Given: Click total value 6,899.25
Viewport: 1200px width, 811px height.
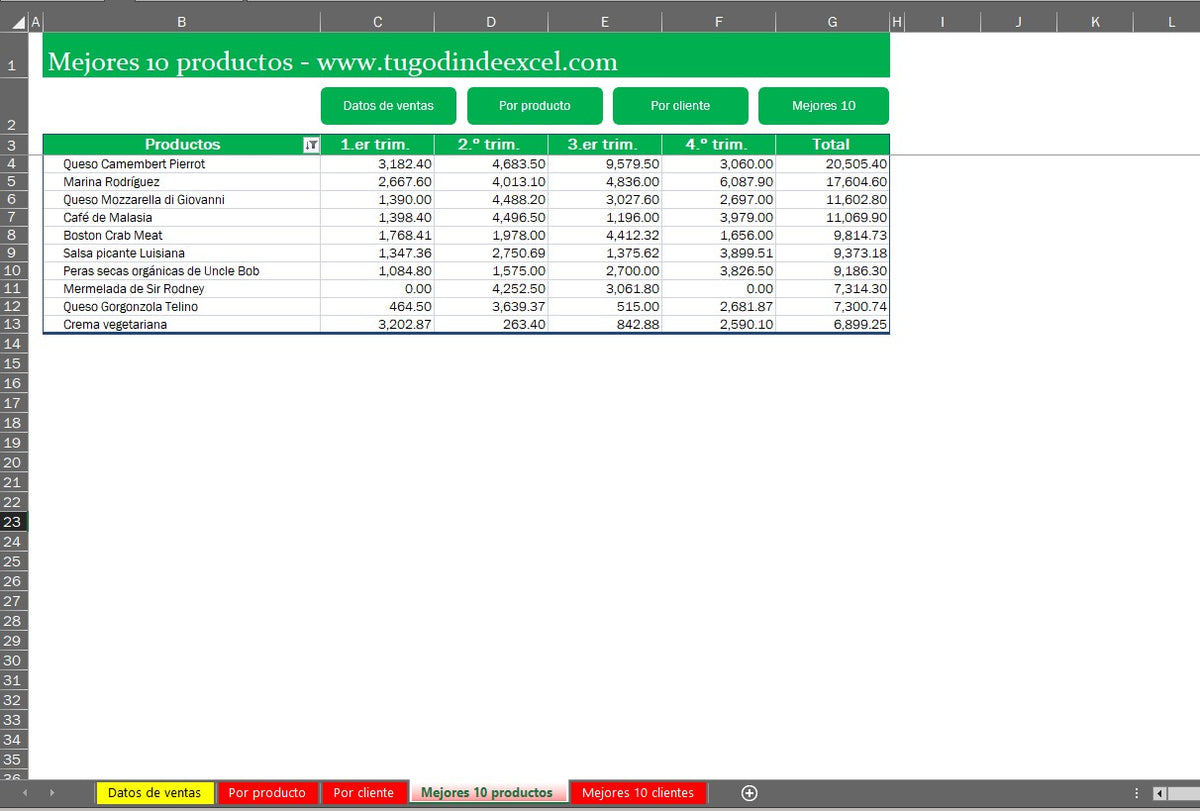Looking at the screenshot, I should pos(832,325).
